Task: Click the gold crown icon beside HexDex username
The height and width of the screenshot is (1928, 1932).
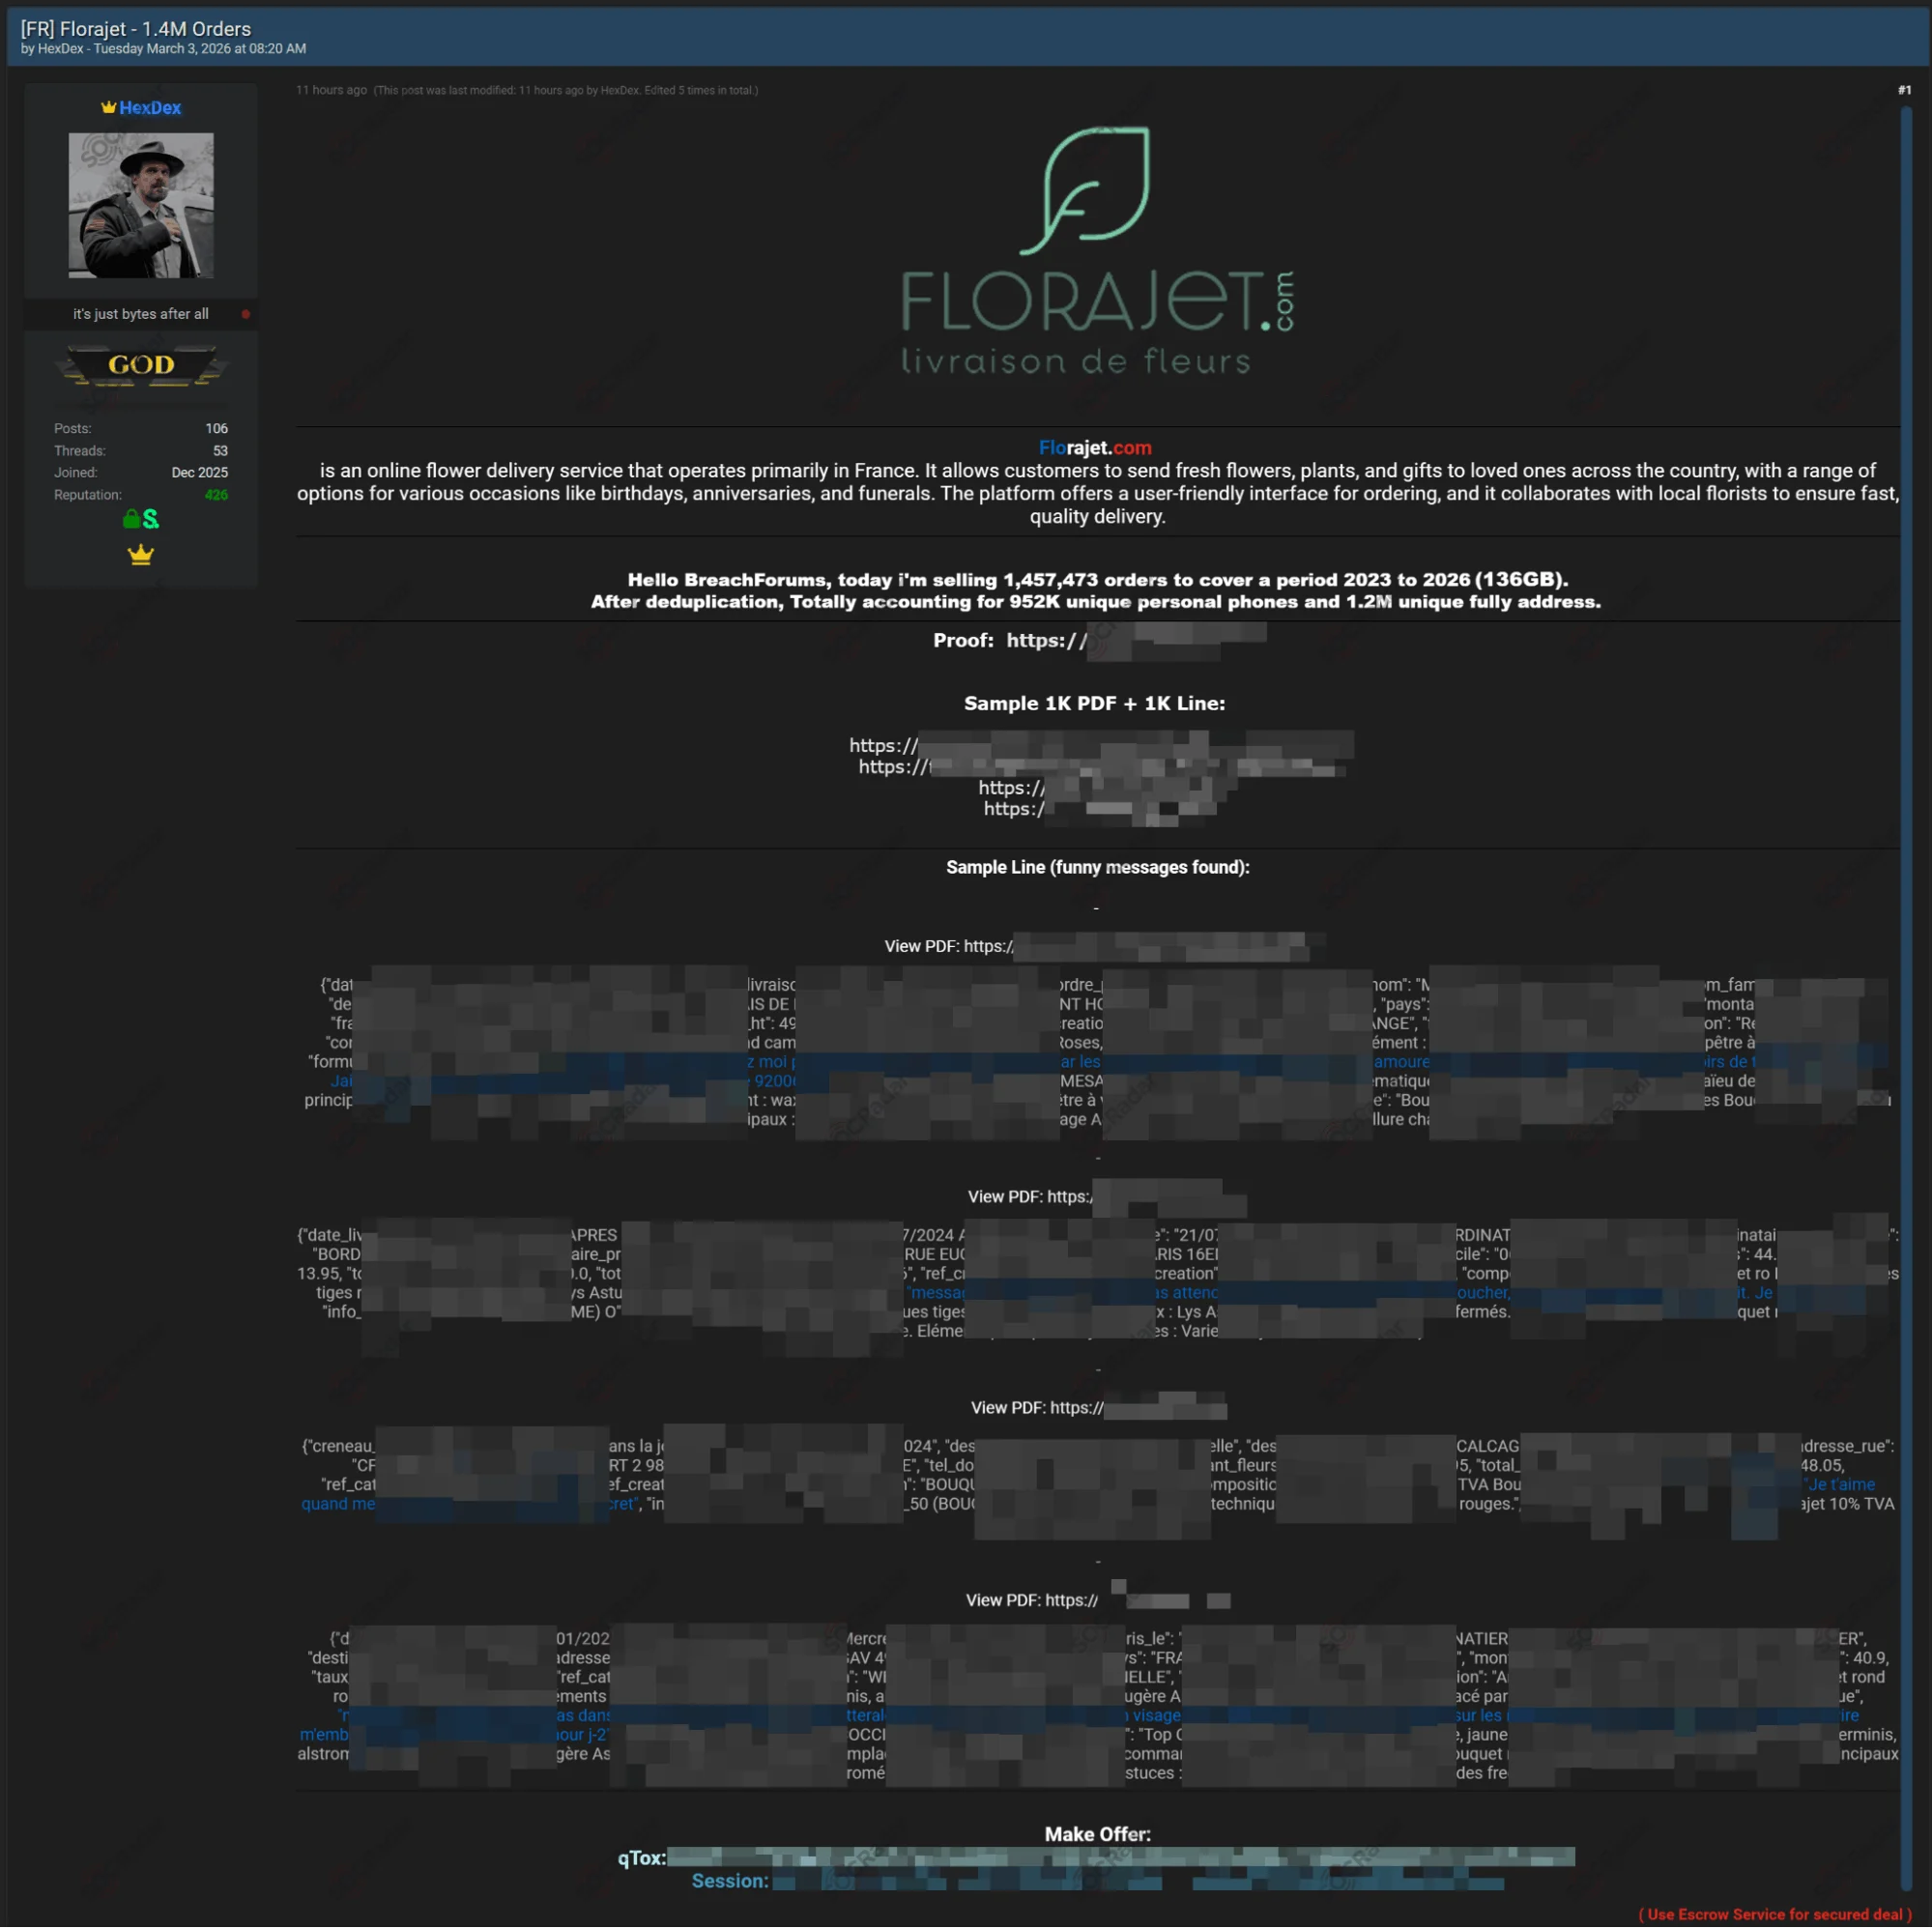Action: pos(108,107)
